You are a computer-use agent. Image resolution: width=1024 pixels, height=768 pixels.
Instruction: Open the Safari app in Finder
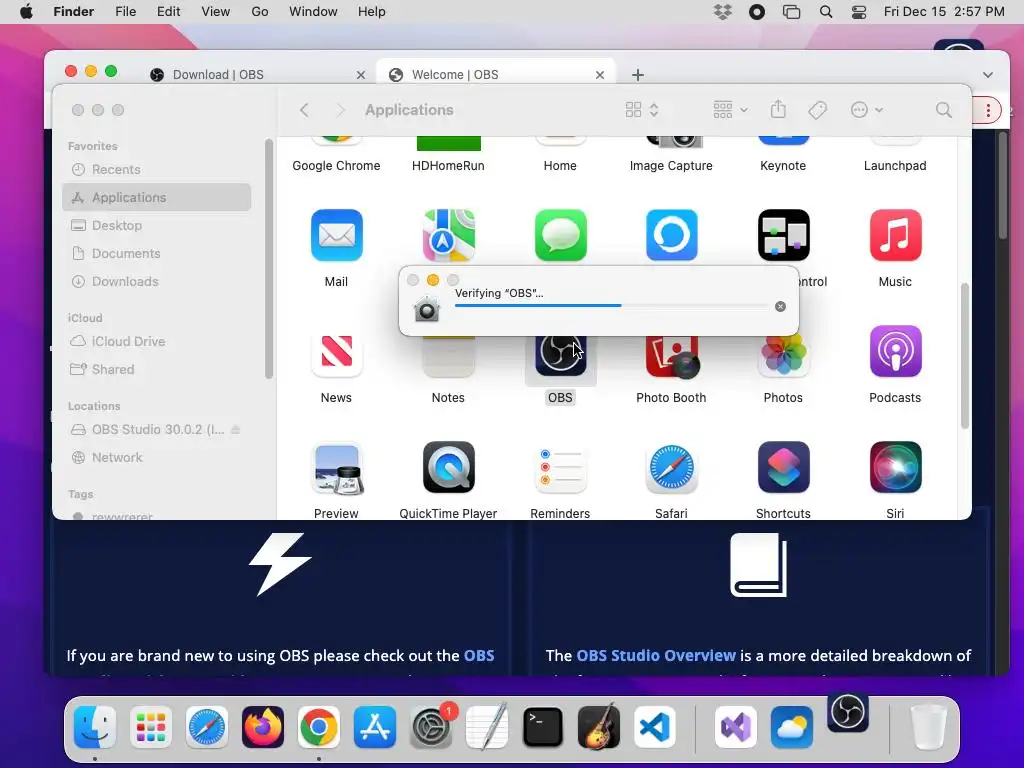pyautogui.click(x=672, y=468)
